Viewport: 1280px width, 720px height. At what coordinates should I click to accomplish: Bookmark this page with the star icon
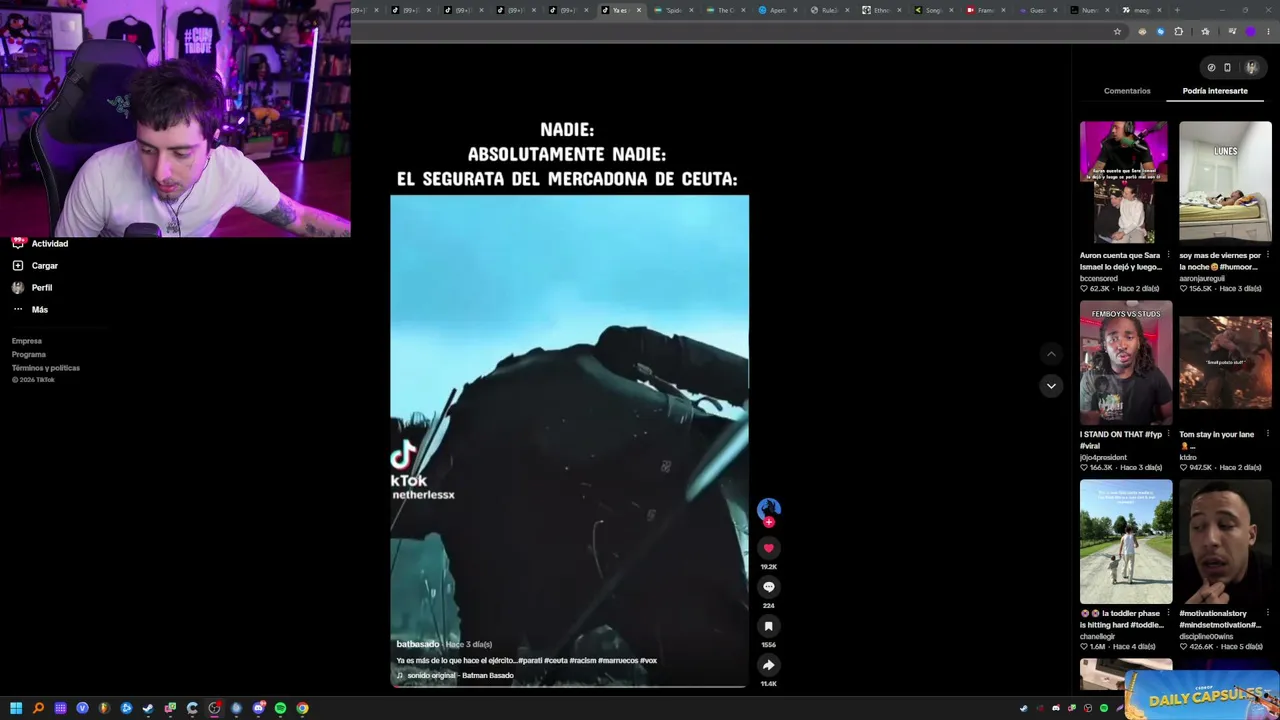point(1117,31)
